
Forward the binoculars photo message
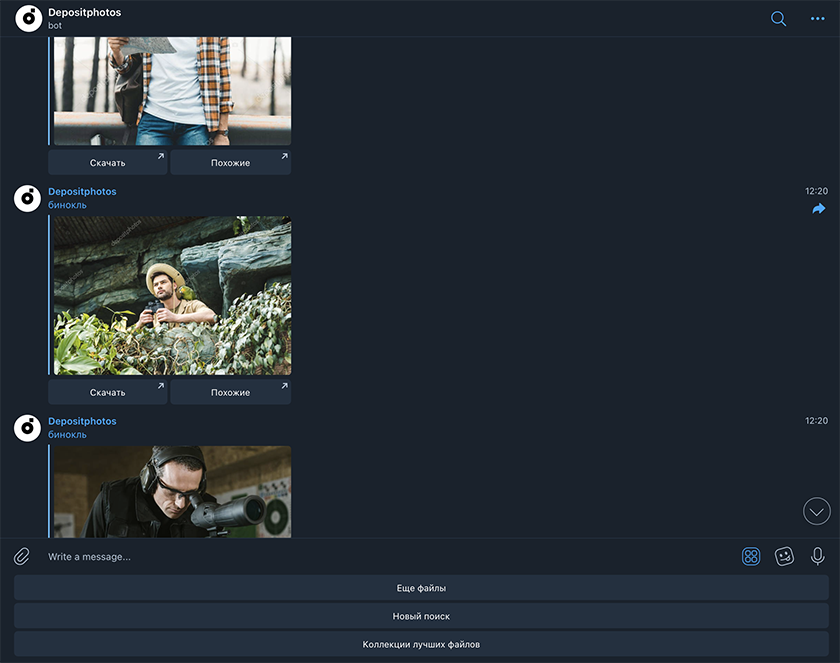[818, 209]
